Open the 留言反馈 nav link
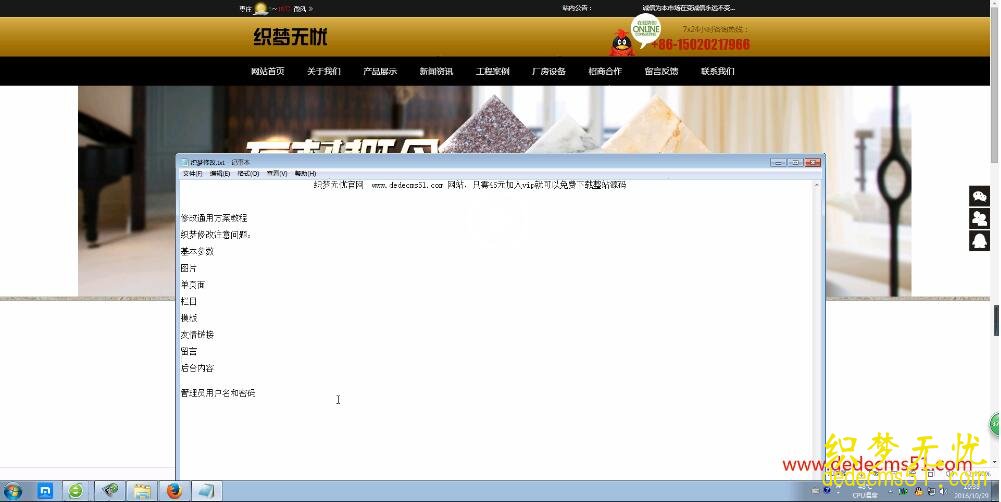Screen dimensions: 1001x502 click(661, 72)
